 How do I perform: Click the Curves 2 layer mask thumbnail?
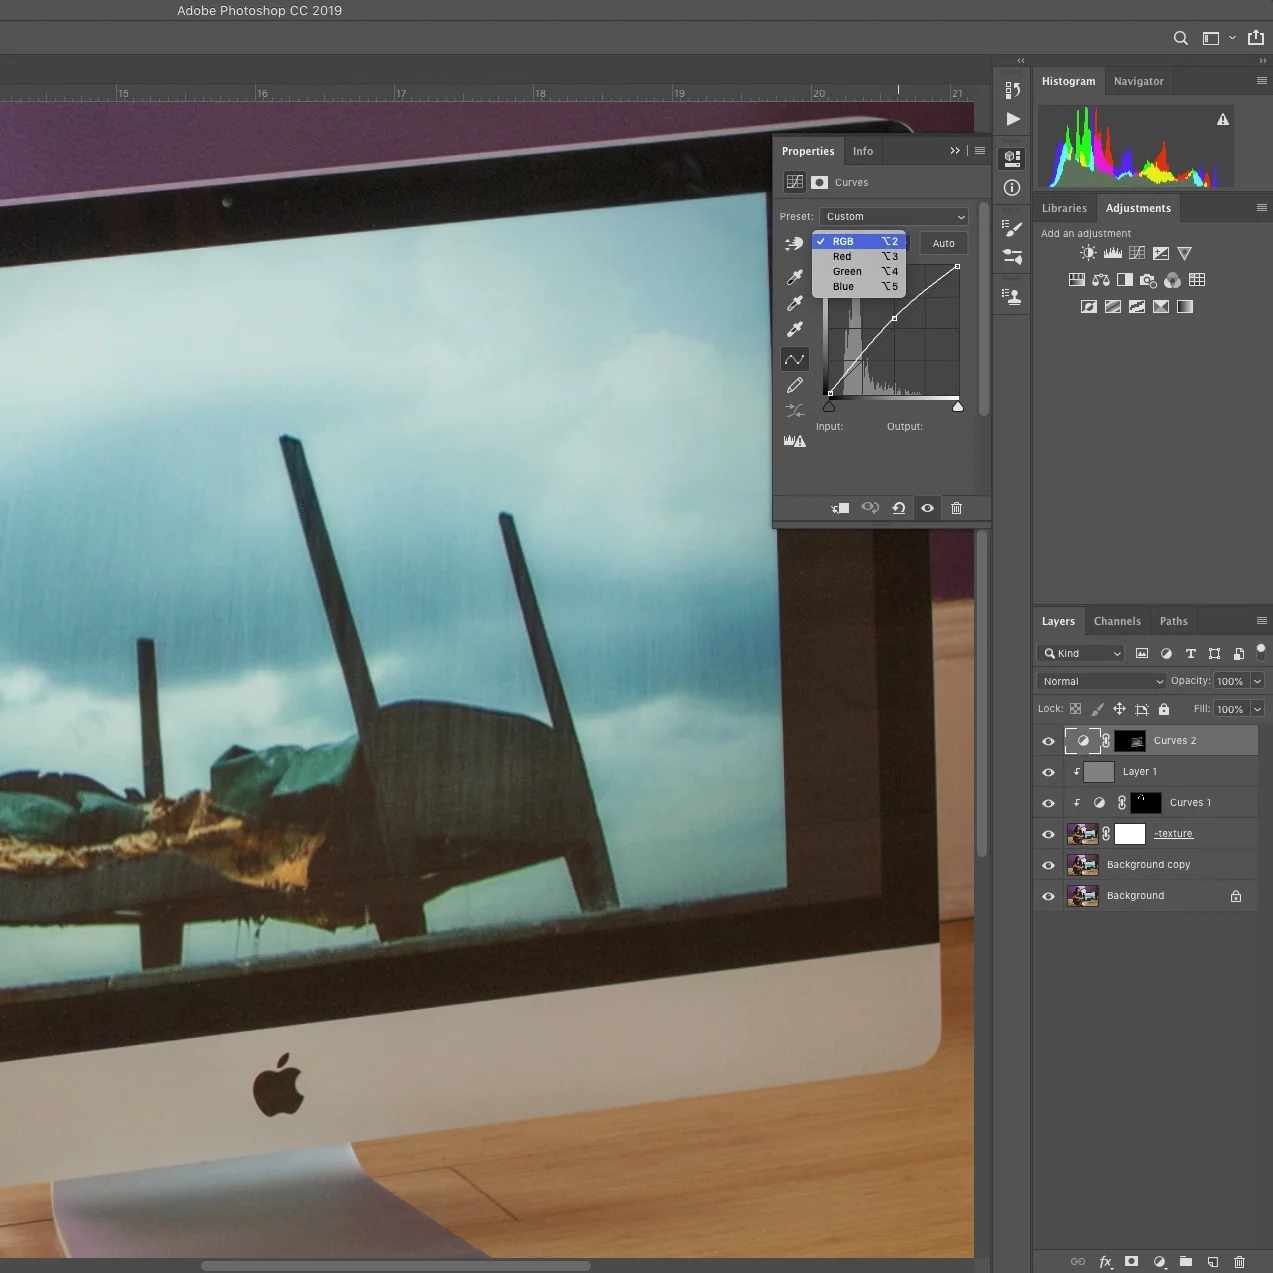coord(1130,741)
